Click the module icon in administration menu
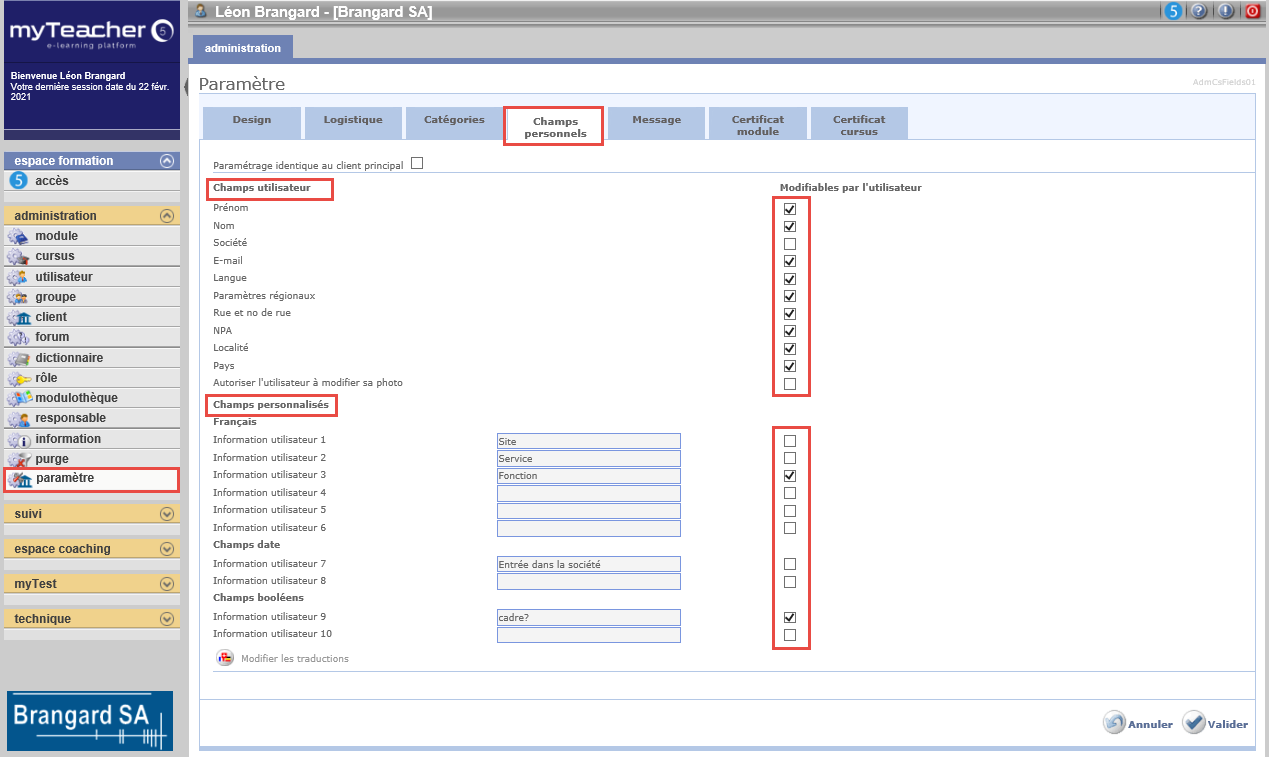Image resolution: width=1269 pixels, height=757 pixels. [18, 236]
